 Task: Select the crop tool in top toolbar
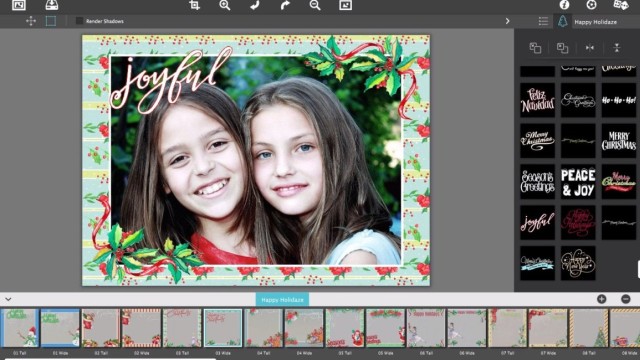195,5
